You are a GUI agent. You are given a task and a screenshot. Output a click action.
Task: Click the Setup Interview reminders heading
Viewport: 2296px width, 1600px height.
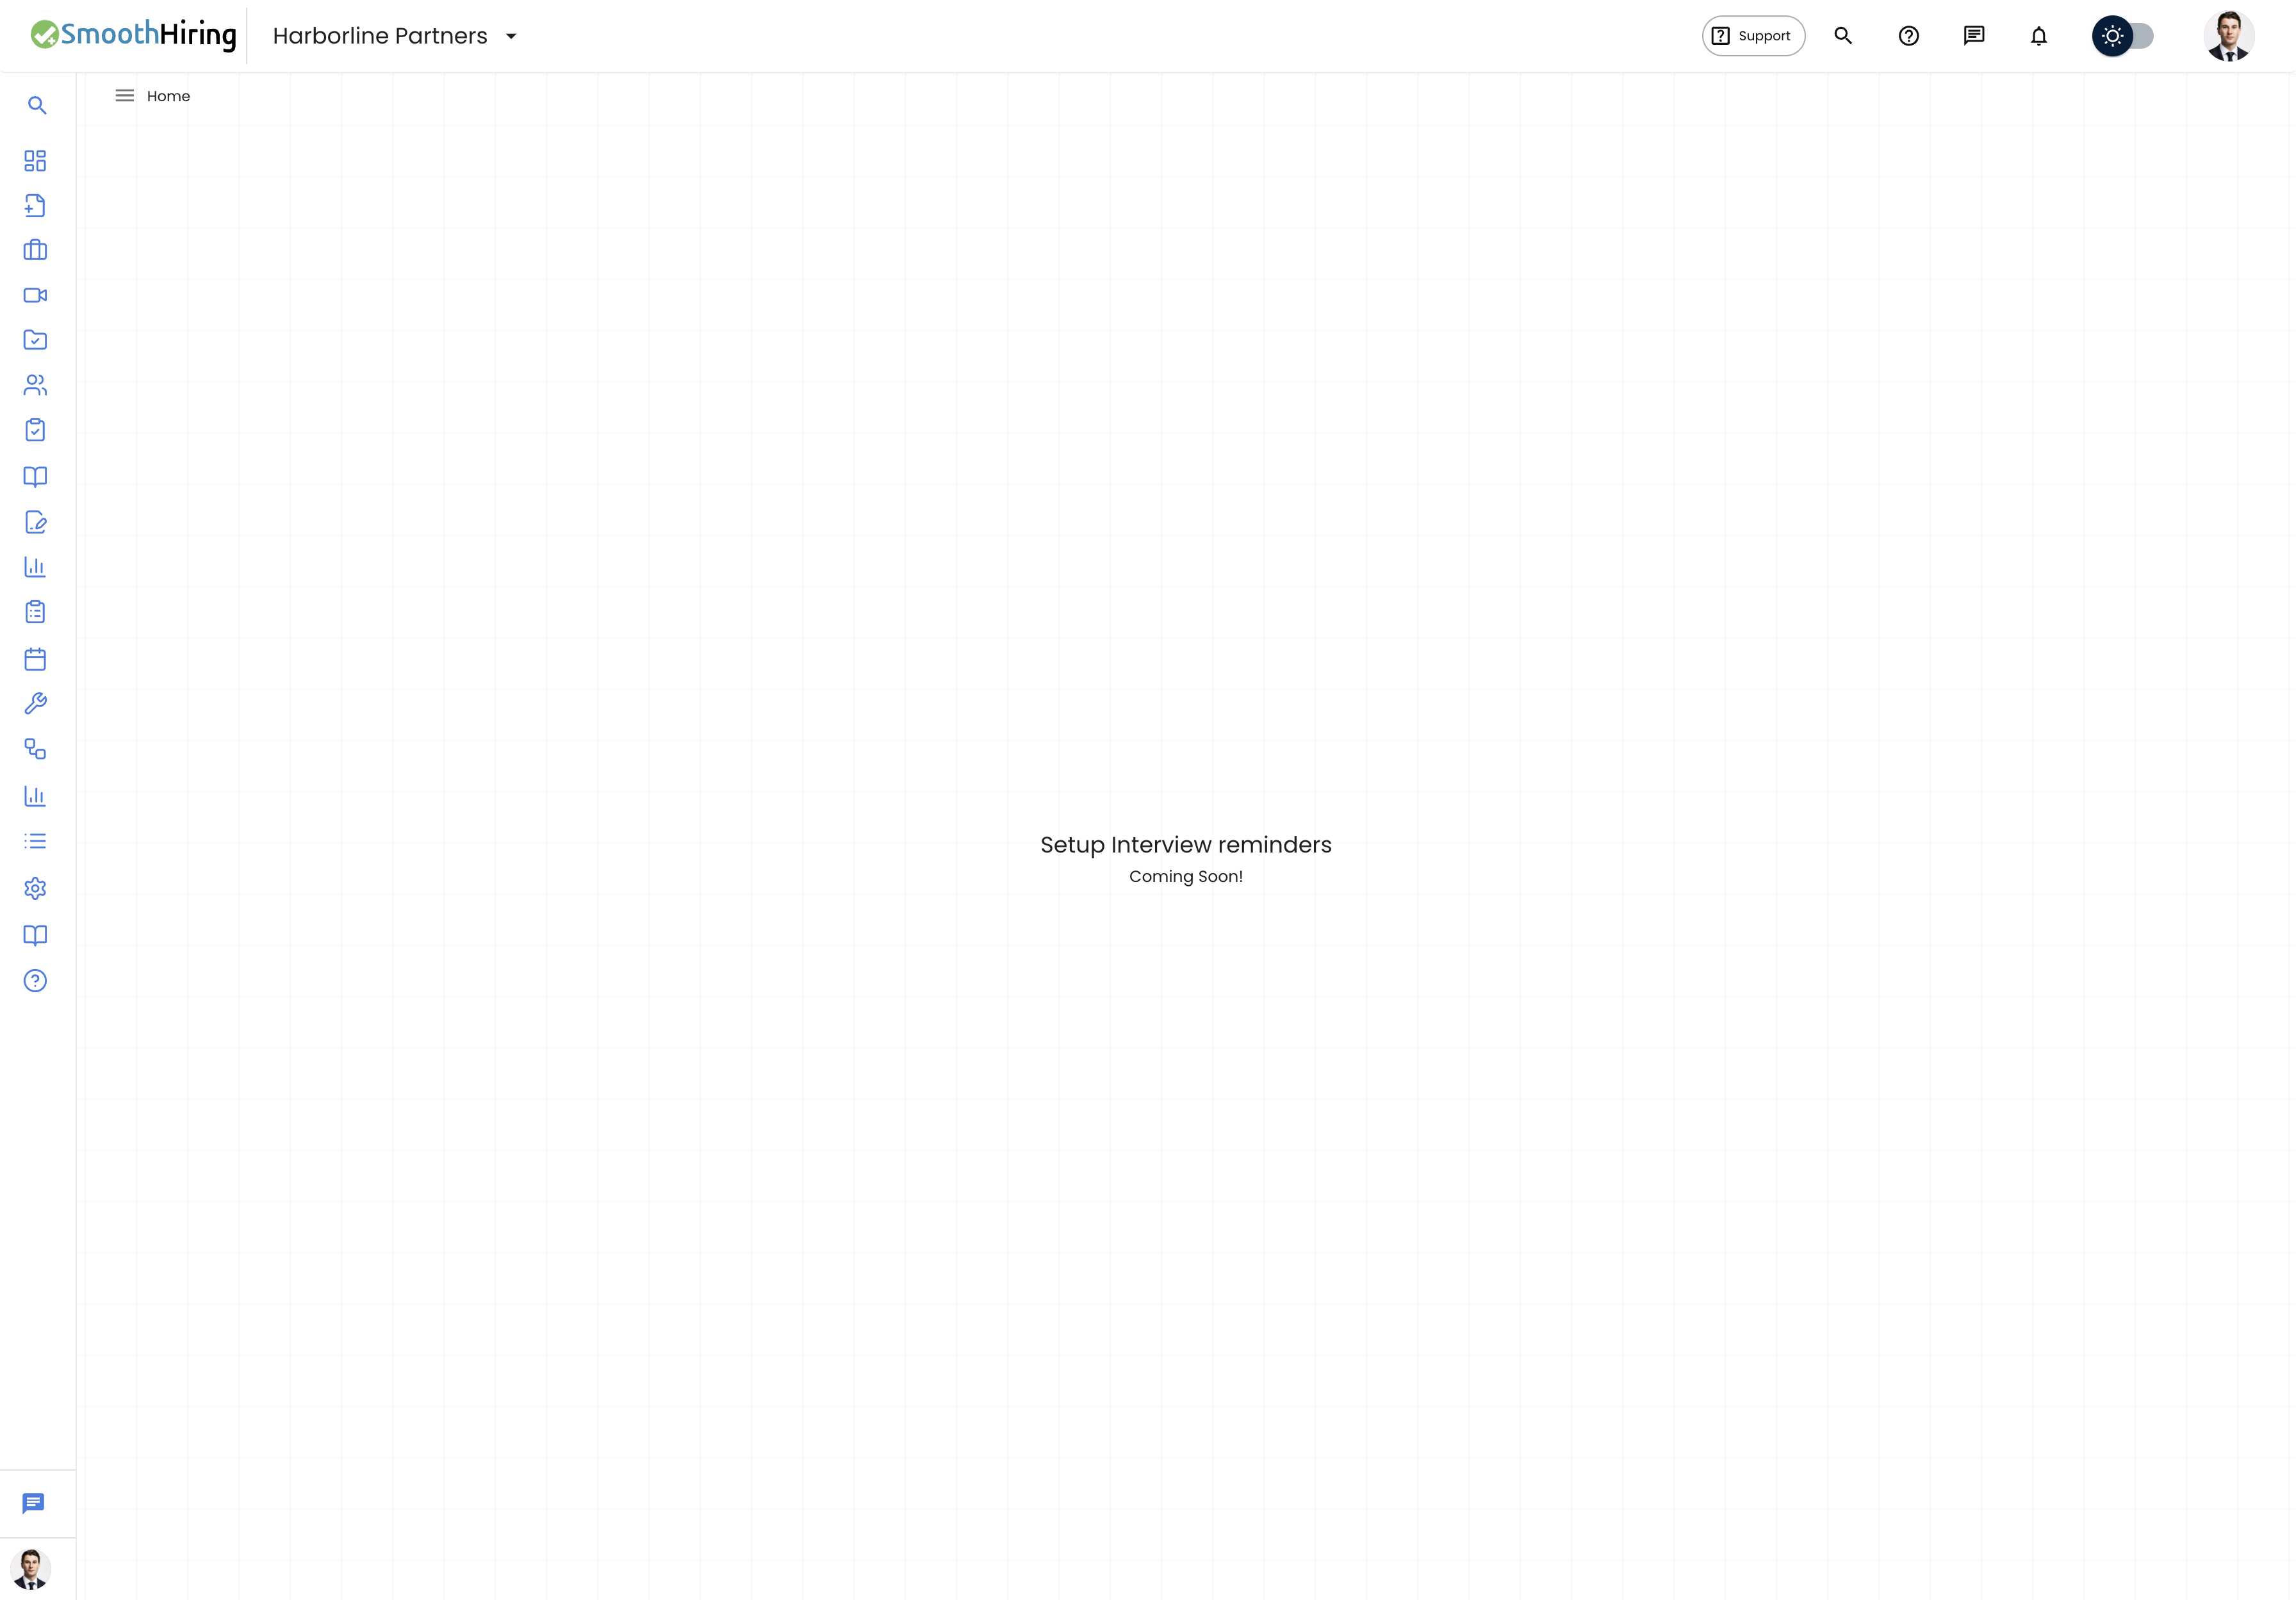tap(1186, 845)
